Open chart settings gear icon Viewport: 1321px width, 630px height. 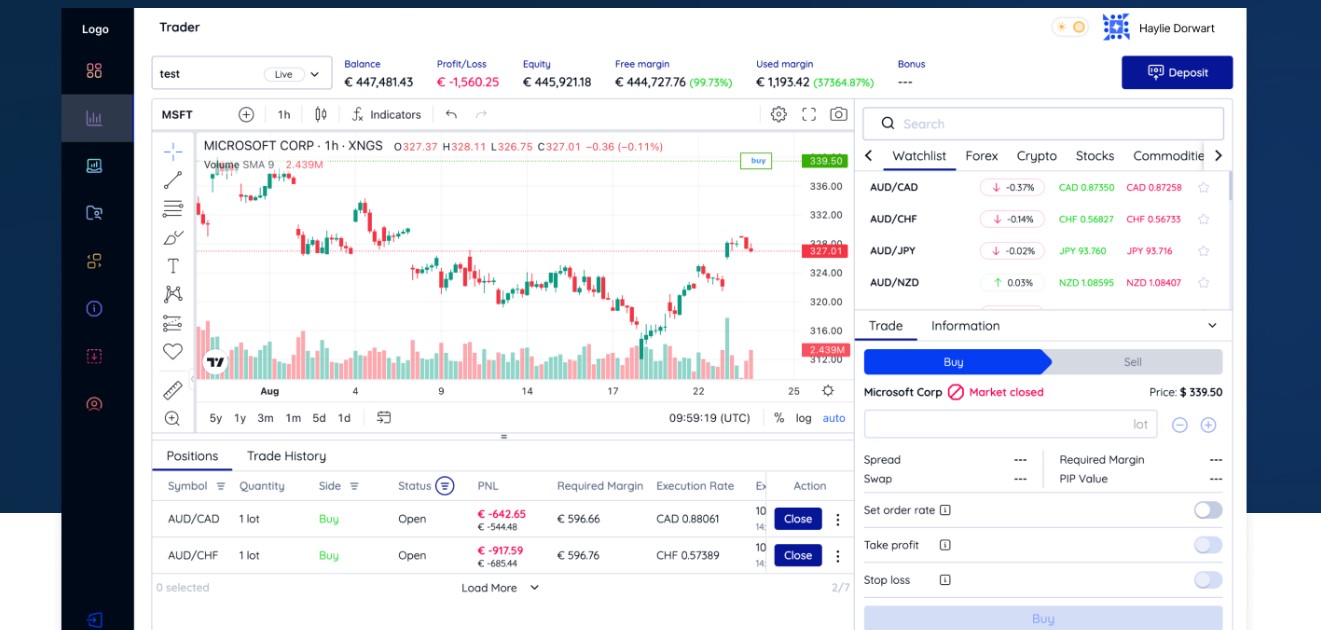coord(779,114)
